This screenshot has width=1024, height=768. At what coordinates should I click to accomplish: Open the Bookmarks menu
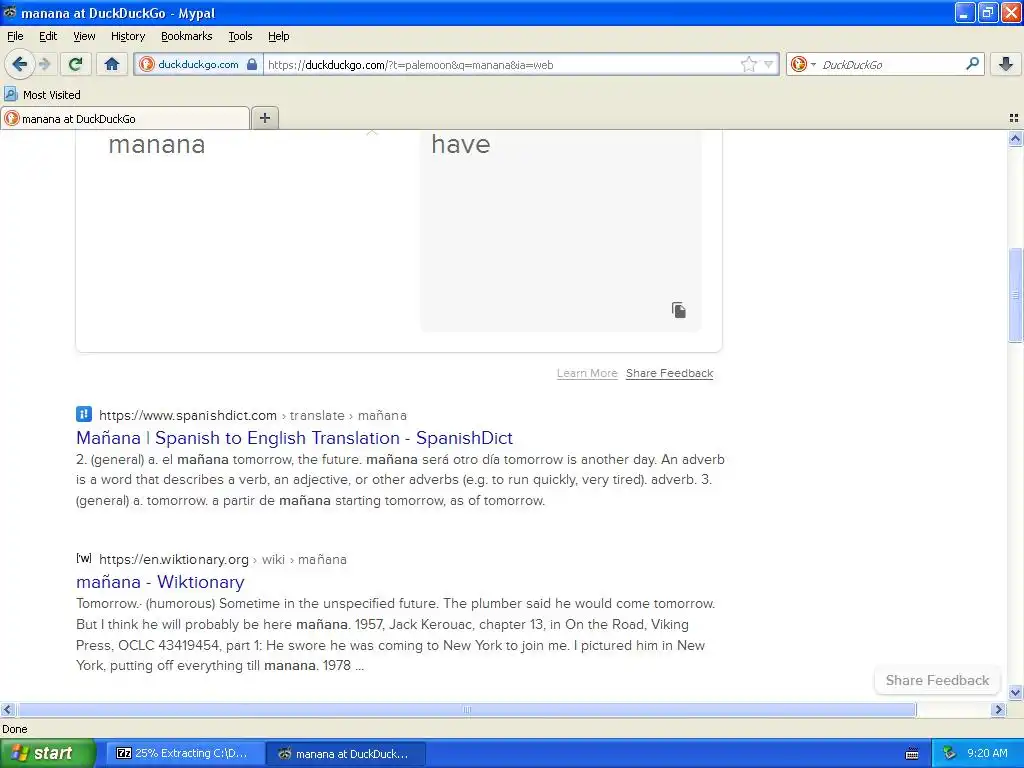tap(186, 36)
